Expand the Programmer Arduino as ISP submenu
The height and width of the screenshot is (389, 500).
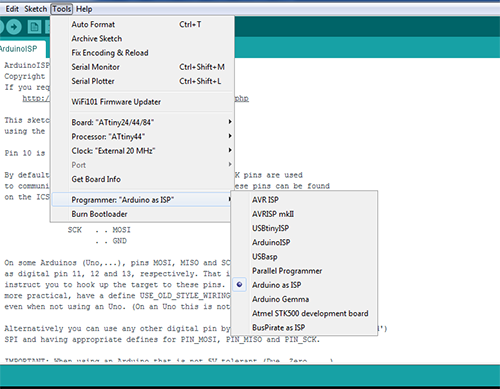(141, 200)
